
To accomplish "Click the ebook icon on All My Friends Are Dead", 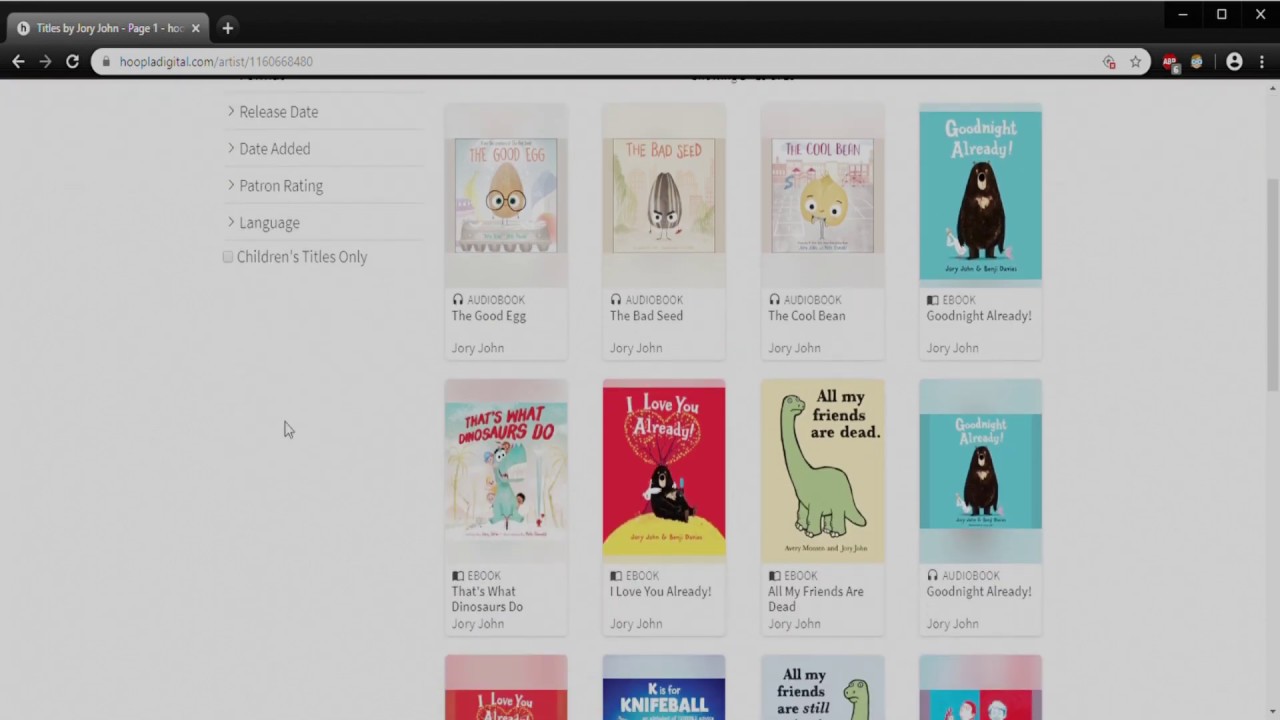I will click(774, 576).
